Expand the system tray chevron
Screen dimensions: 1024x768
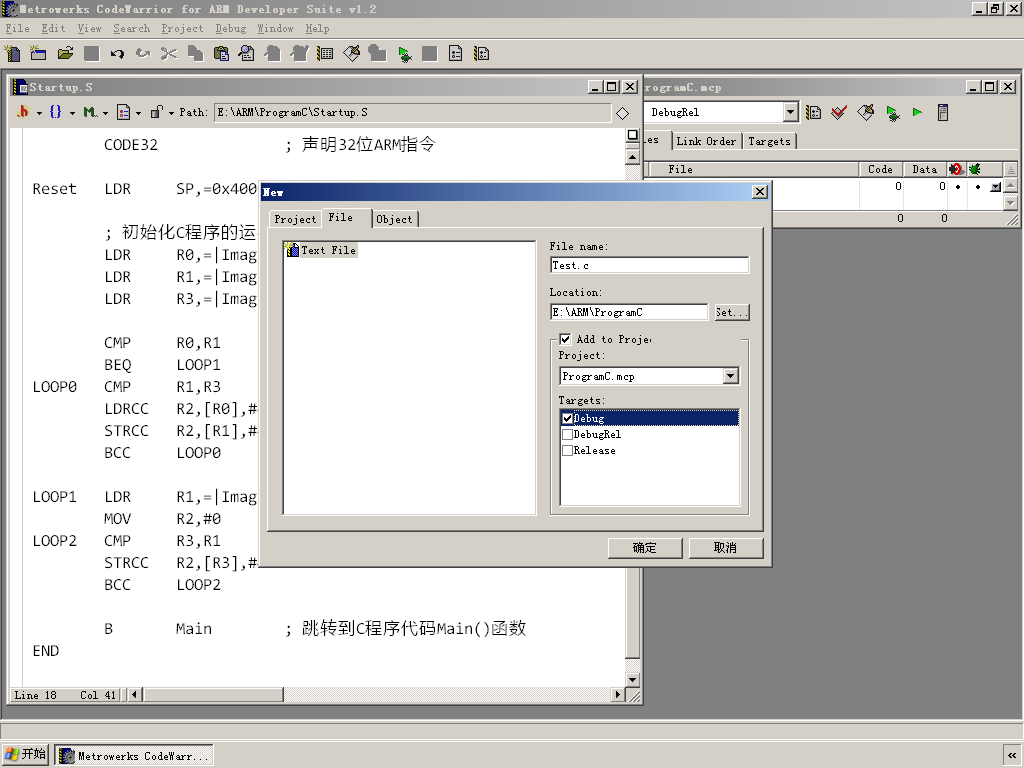1012,756
